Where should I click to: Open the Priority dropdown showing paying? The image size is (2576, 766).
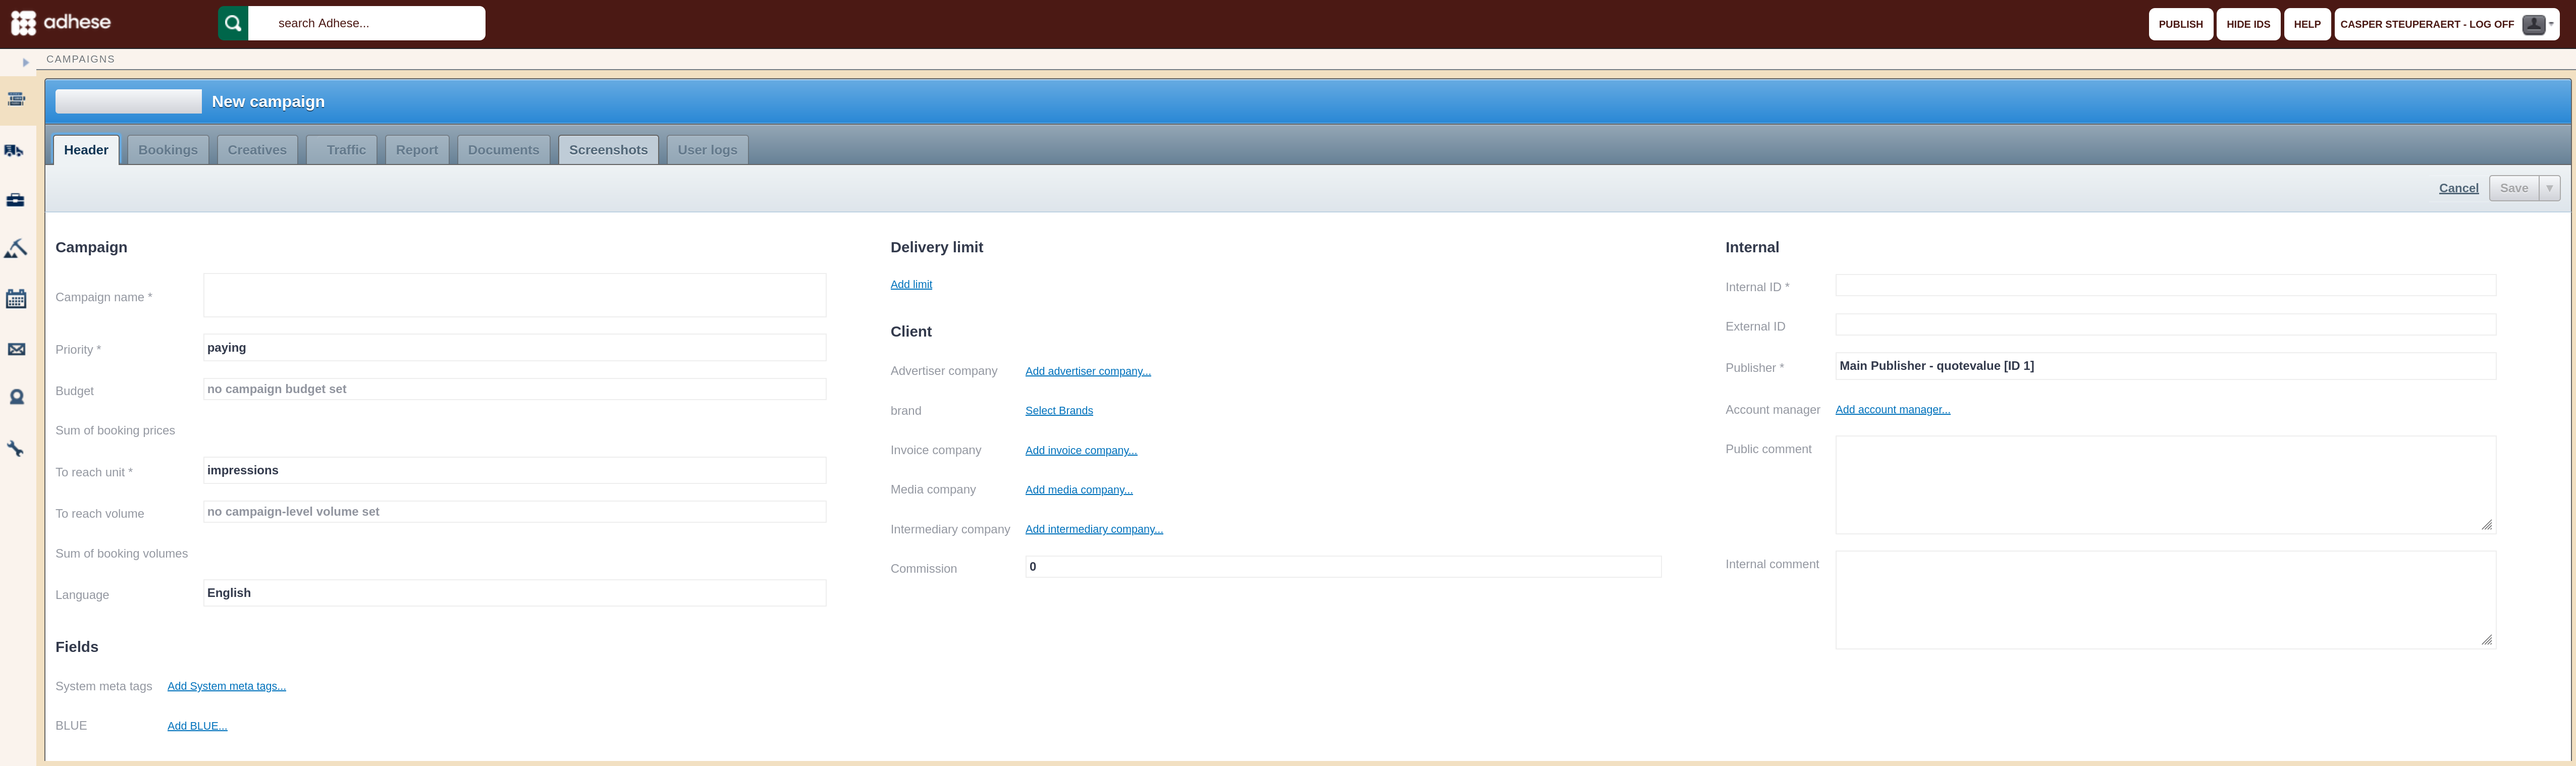point(514,347)
